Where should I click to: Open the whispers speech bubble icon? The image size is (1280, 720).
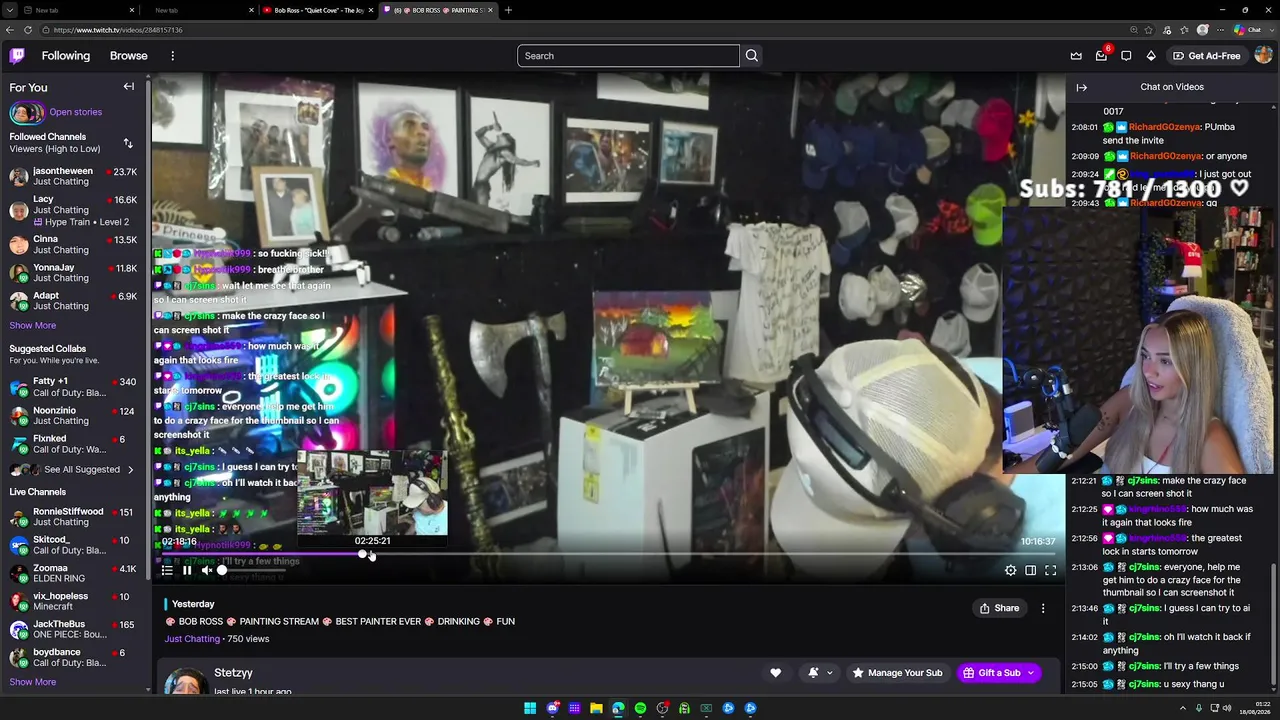[1126, 56]
